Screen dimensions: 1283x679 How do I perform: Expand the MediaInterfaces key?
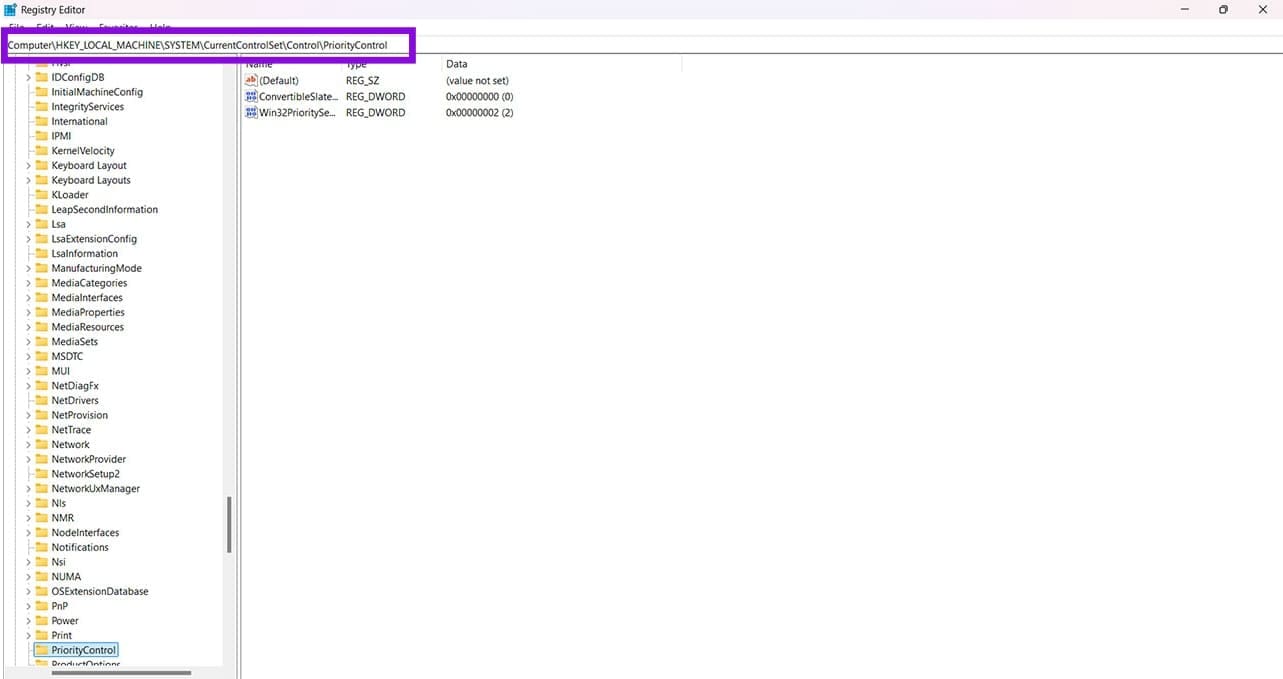tap(29, 298)
